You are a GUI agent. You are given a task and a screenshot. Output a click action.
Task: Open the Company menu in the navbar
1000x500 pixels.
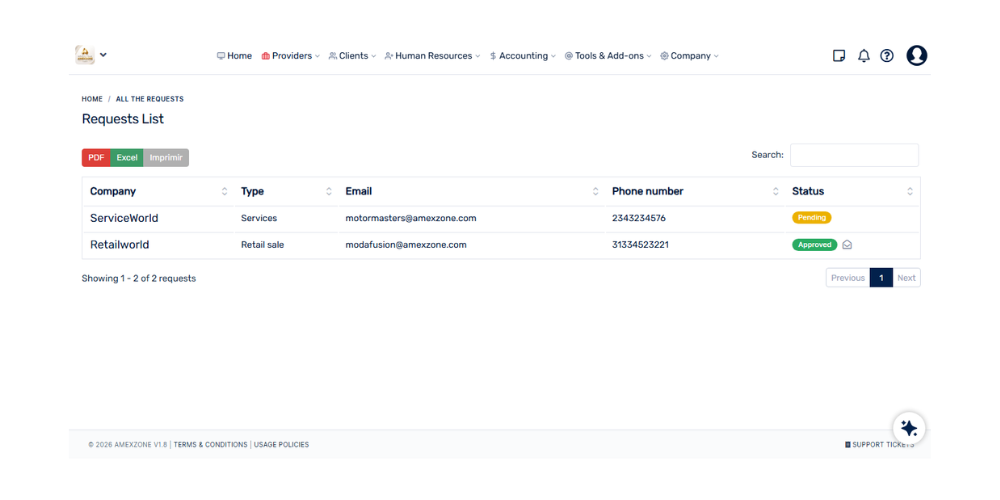coord(689,56)
